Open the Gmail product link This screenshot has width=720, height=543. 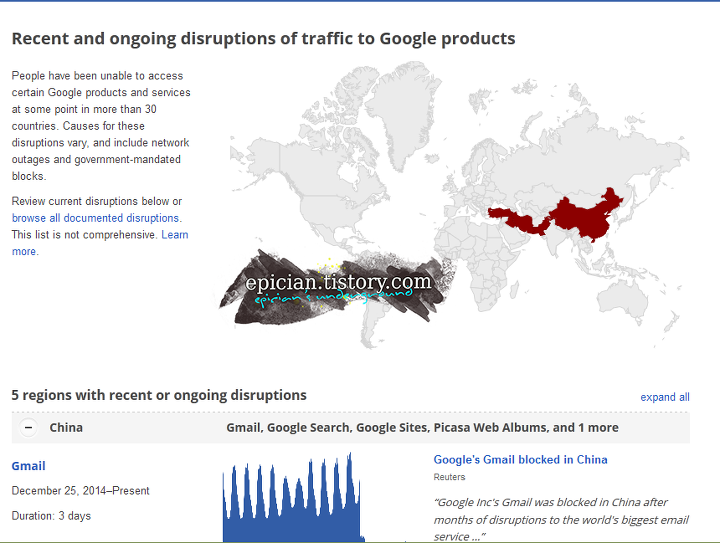pos(28,466)
